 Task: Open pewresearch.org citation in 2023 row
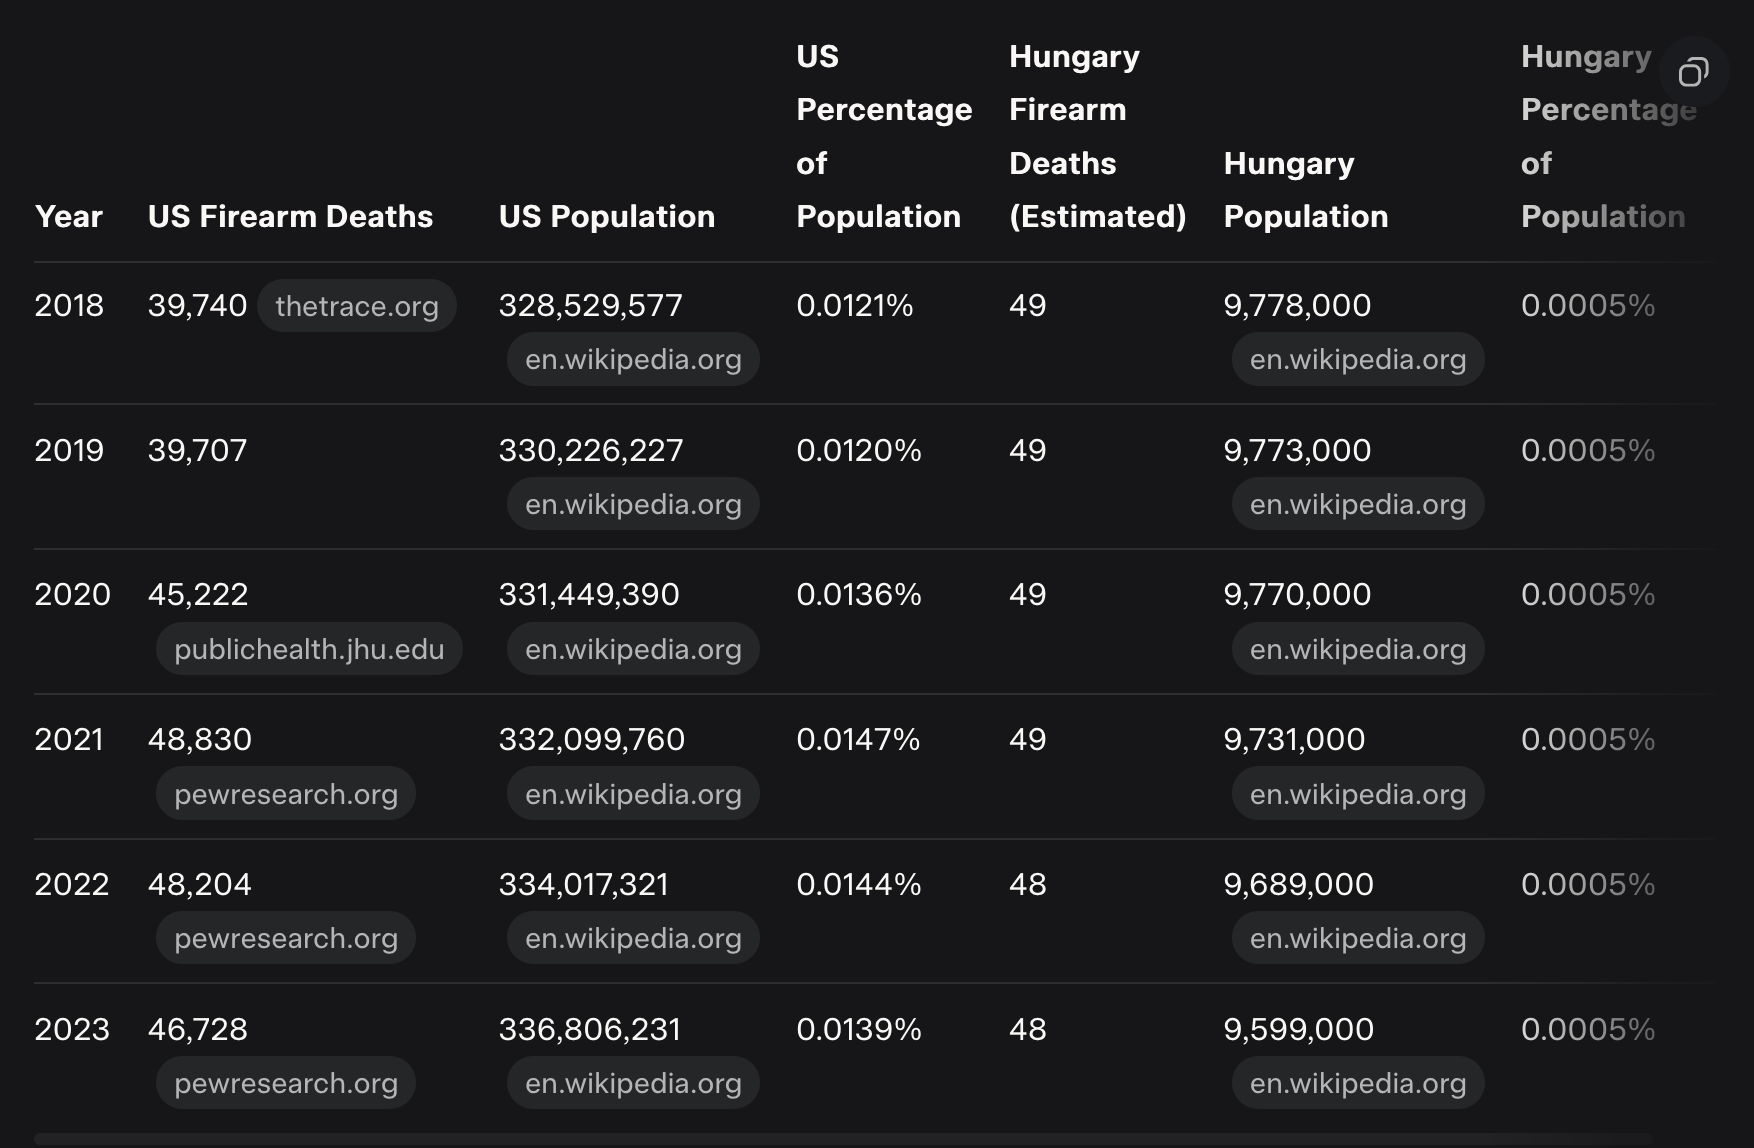click(285, 1084)
